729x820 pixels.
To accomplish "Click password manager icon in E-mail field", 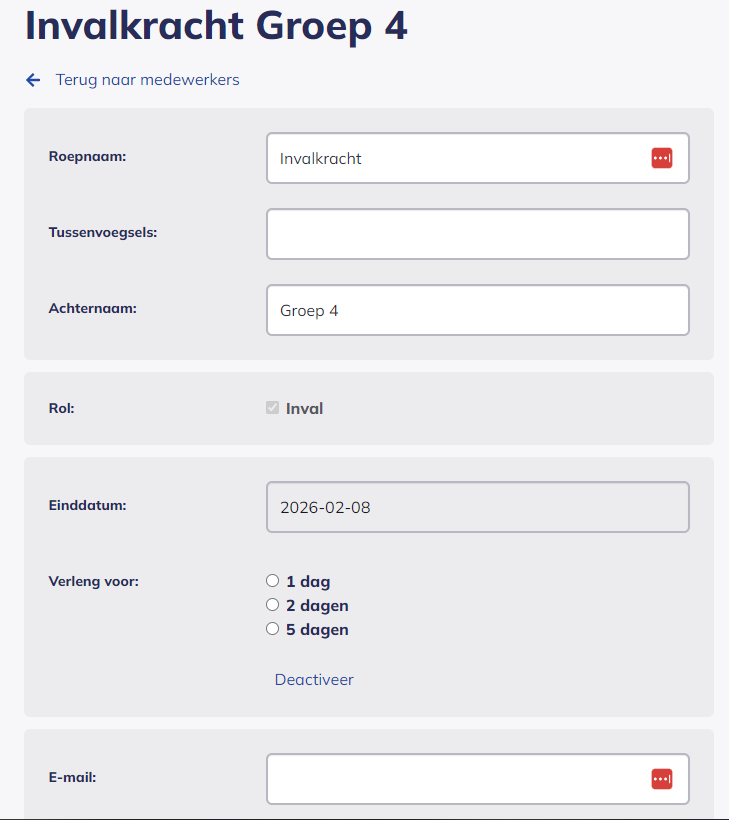I will tap(661, 778).
